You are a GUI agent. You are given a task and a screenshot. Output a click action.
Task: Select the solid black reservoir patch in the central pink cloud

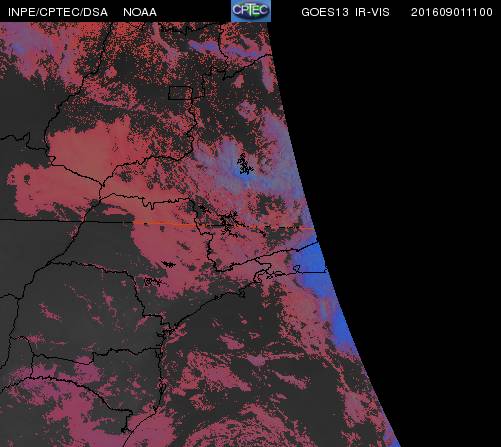click(169, 264)
